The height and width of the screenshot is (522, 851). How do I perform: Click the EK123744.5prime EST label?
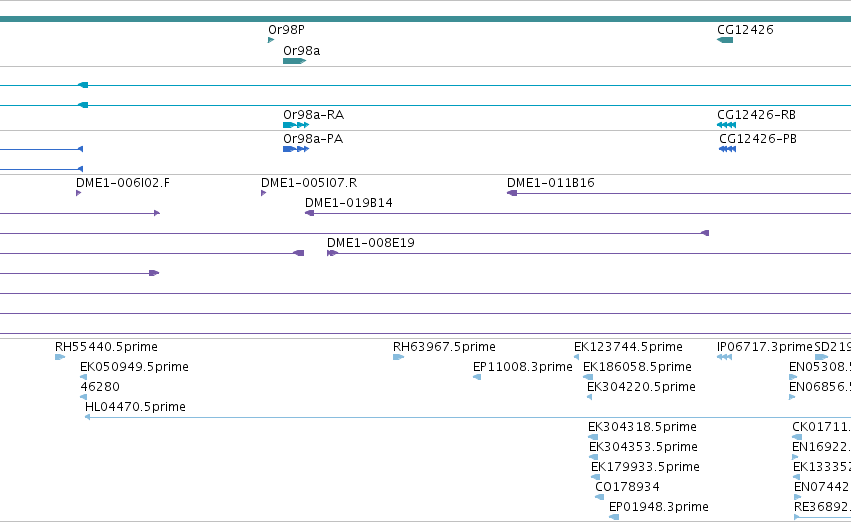coord(628,347)
